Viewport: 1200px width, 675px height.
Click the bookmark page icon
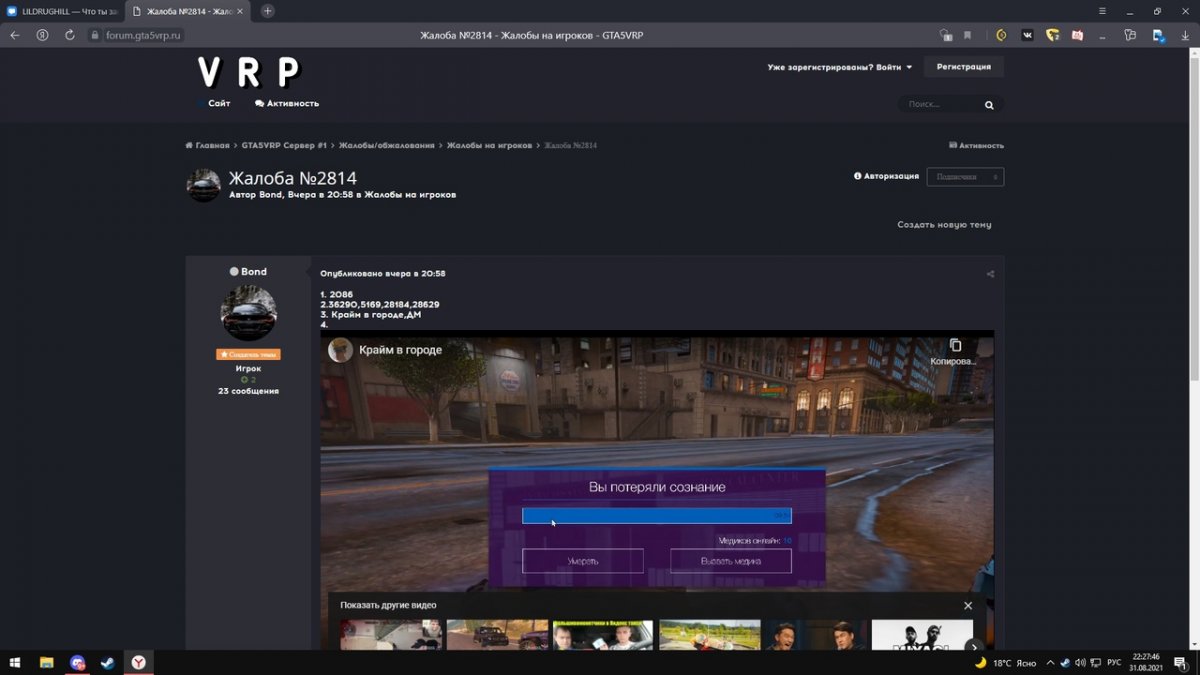(967, 35)
